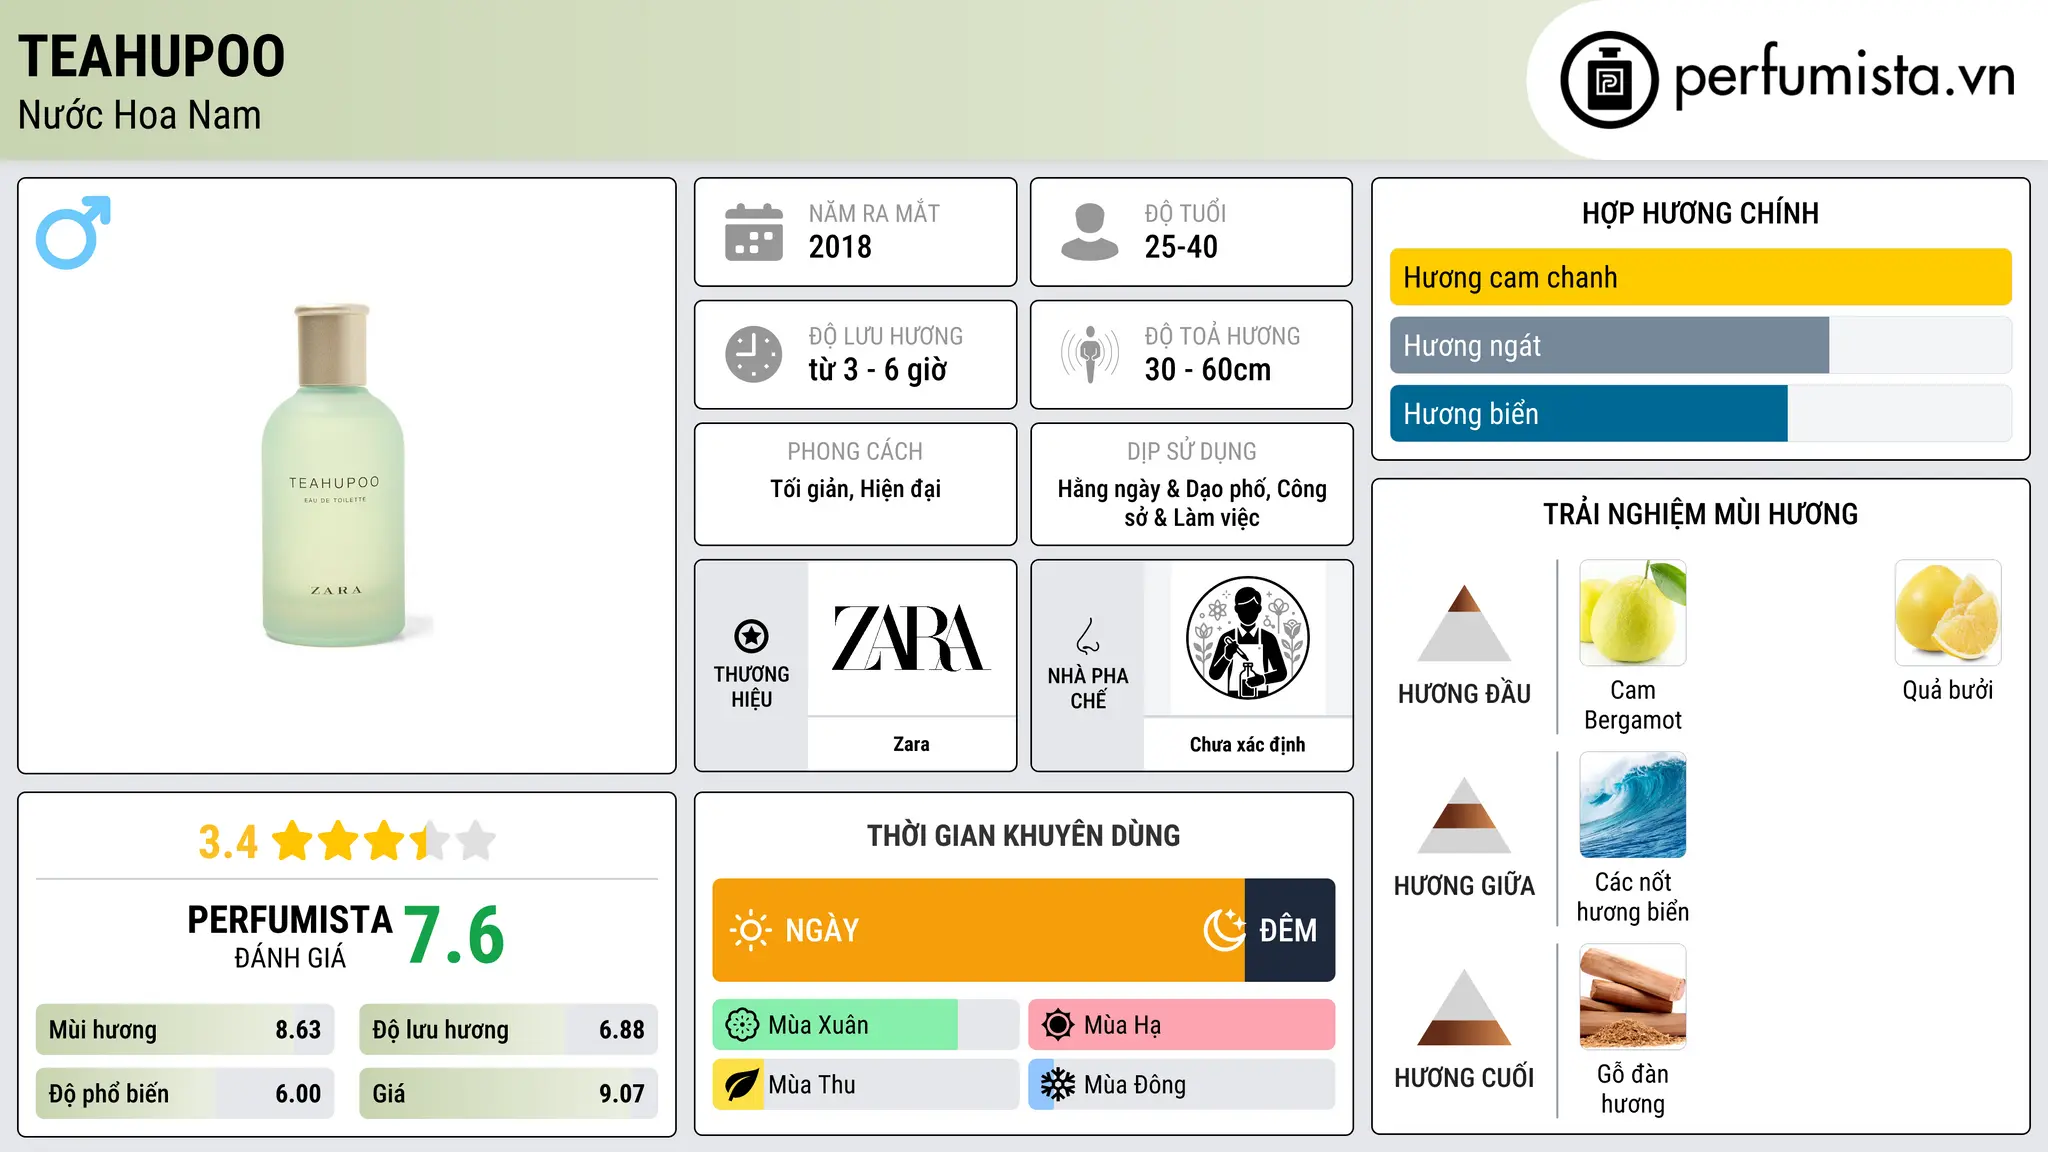The image size is (2048, 1152).
Task: Click the perfumista.vn perfume bottle logo icon
Action: (1609, 80)
